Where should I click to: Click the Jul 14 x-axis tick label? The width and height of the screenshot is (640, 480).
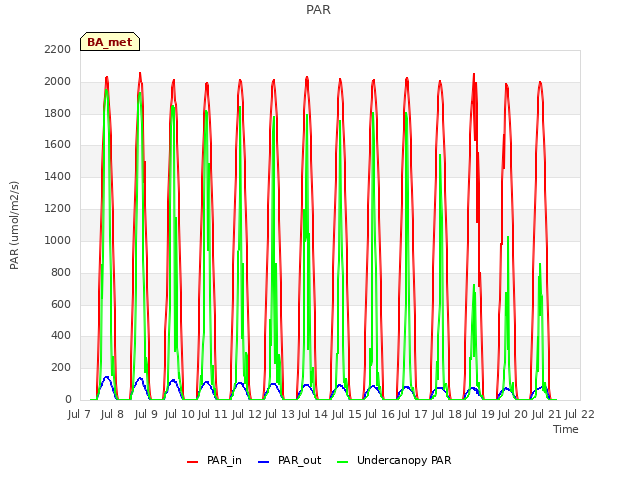313,414
